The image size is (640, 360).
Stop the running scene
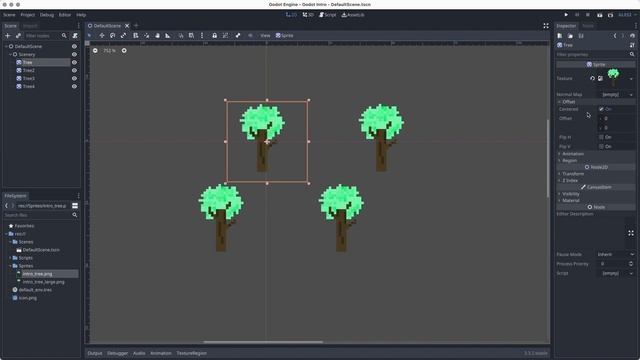[588, 15]
